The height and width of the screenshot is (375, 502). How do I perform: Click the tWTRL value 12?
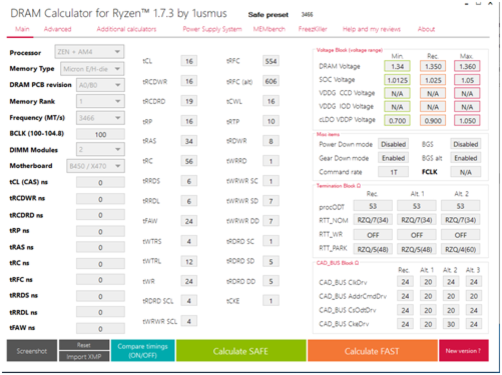189,261
